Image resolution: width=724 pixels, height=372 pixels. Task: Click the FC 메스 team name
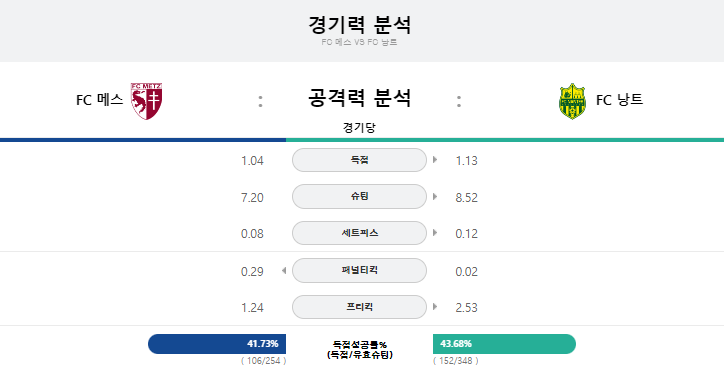(x=100, y=100)
